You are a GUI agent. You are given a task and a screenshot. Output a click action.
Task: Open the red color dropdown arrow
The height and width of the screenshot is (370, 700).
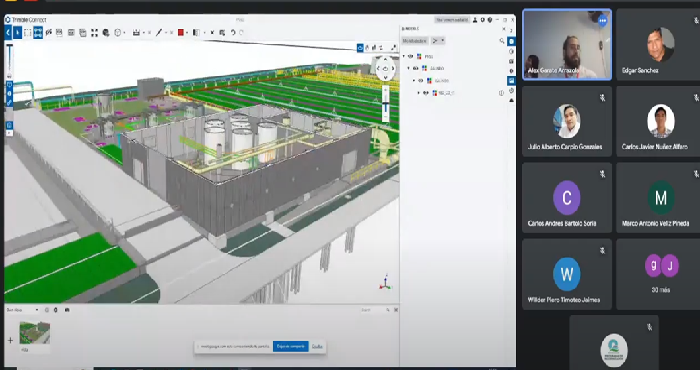186,32
